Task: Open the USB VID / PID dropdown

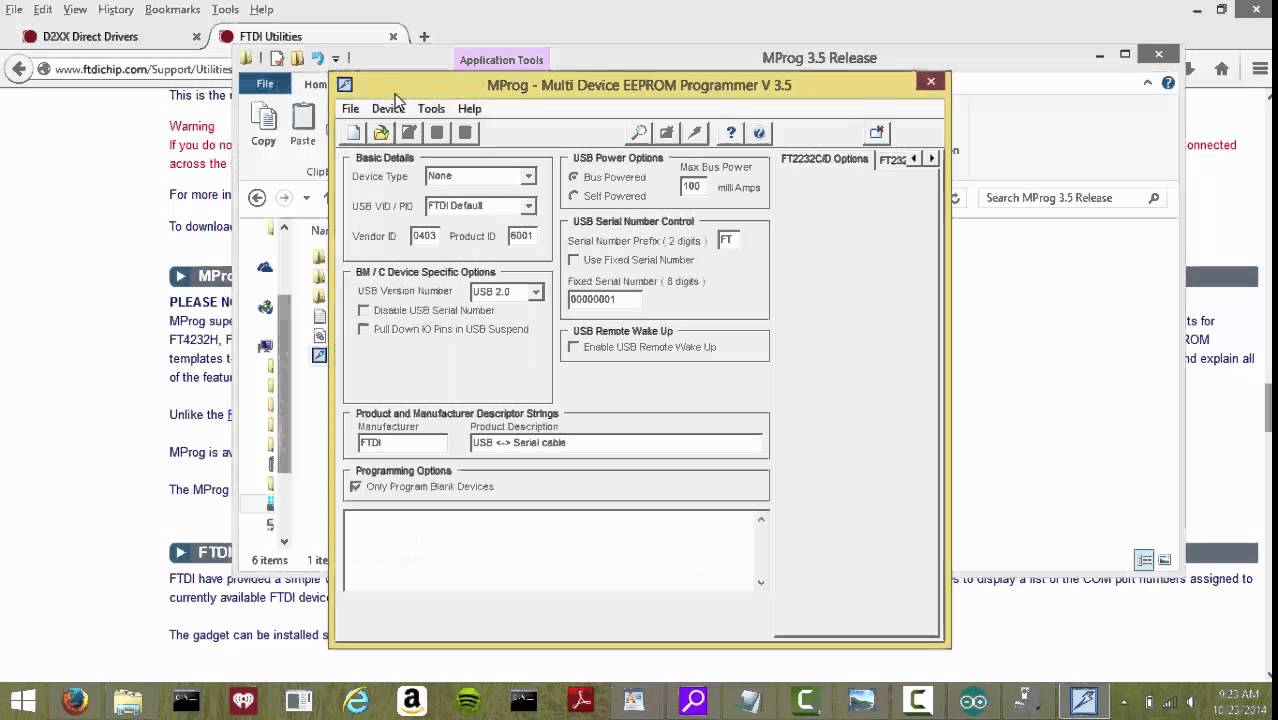Action: (x=528, y=206)
